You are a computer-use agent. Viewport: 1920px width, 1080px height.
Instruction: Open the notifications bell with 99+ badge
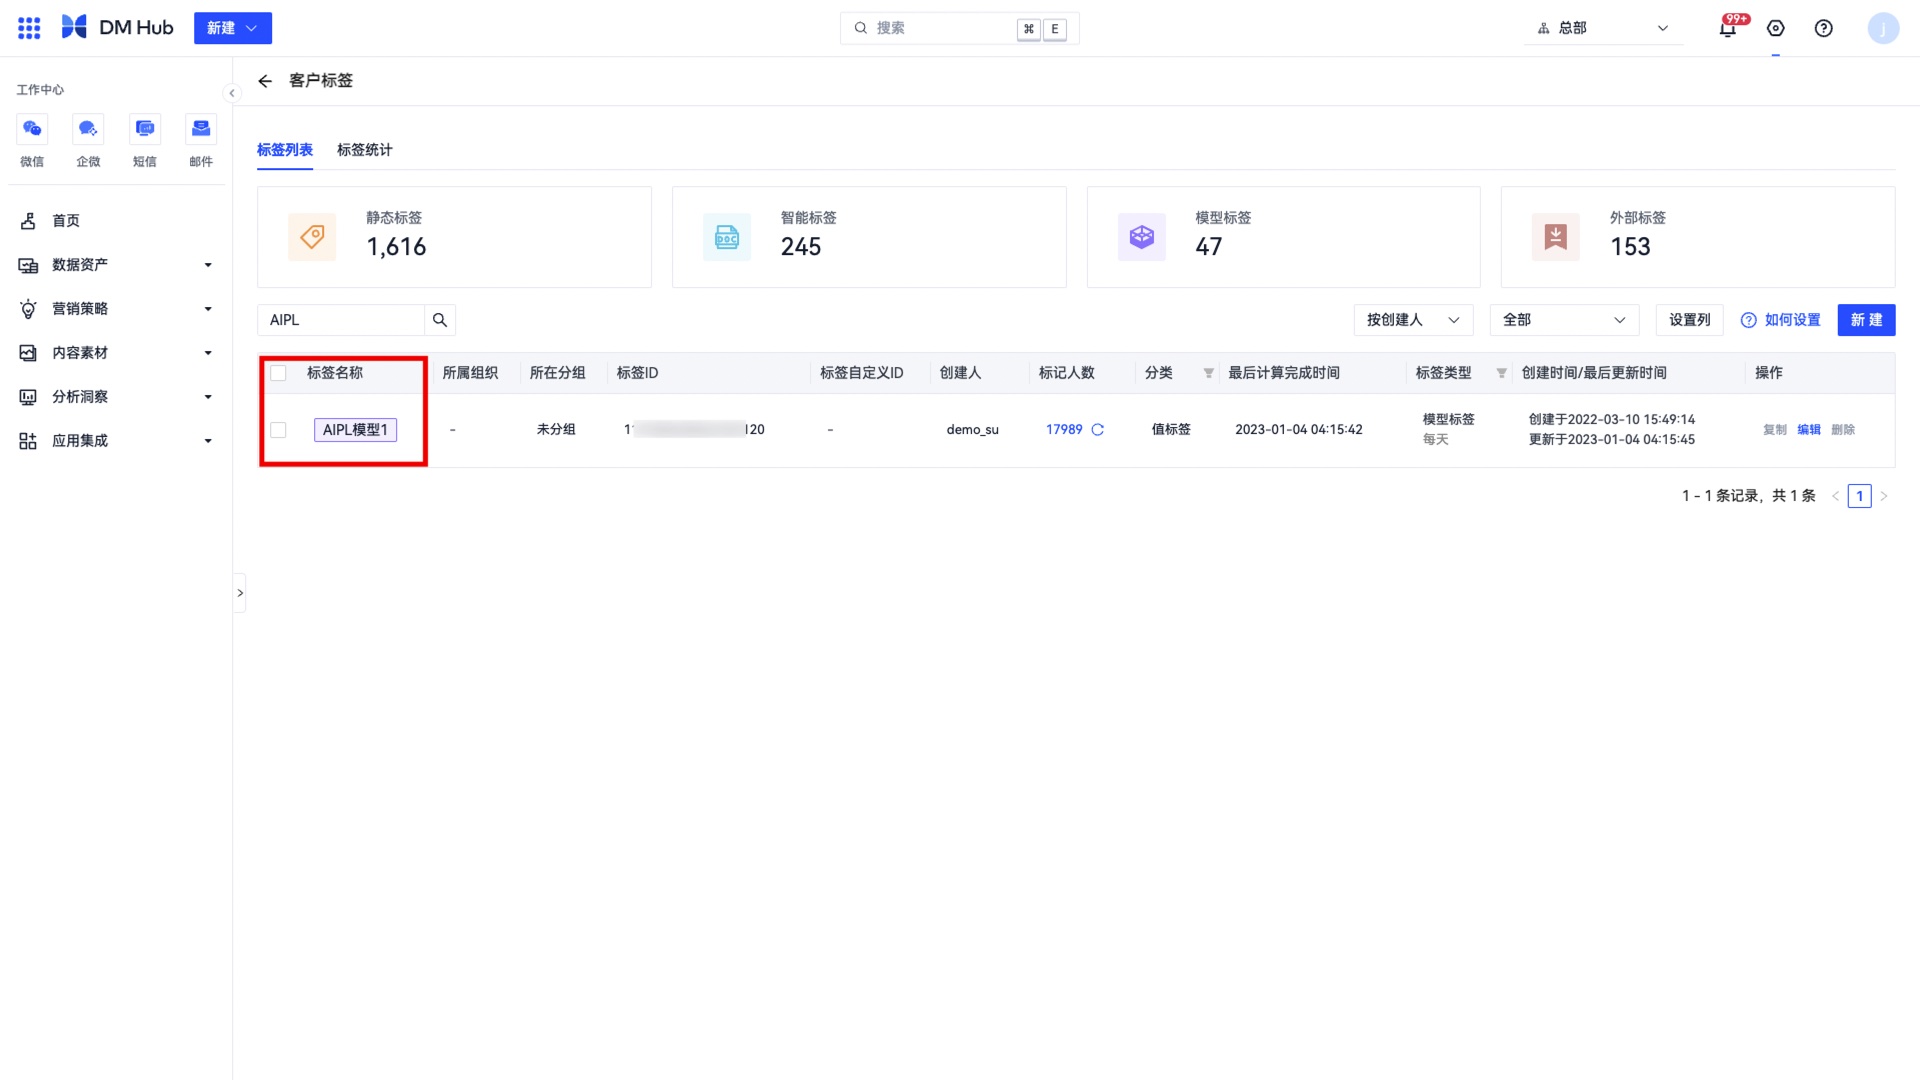point(1728,28)
